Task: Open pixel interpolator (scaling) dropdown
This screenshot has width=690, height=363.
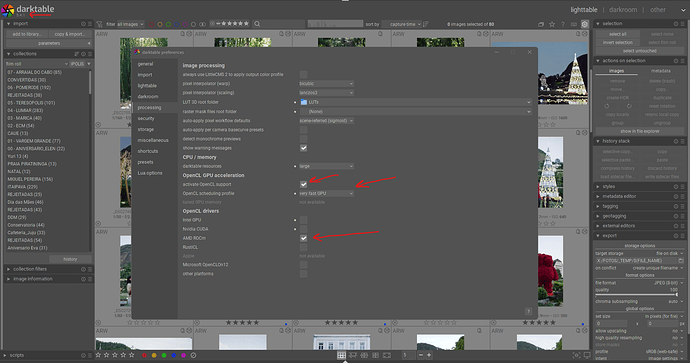Action: [326, 93]
